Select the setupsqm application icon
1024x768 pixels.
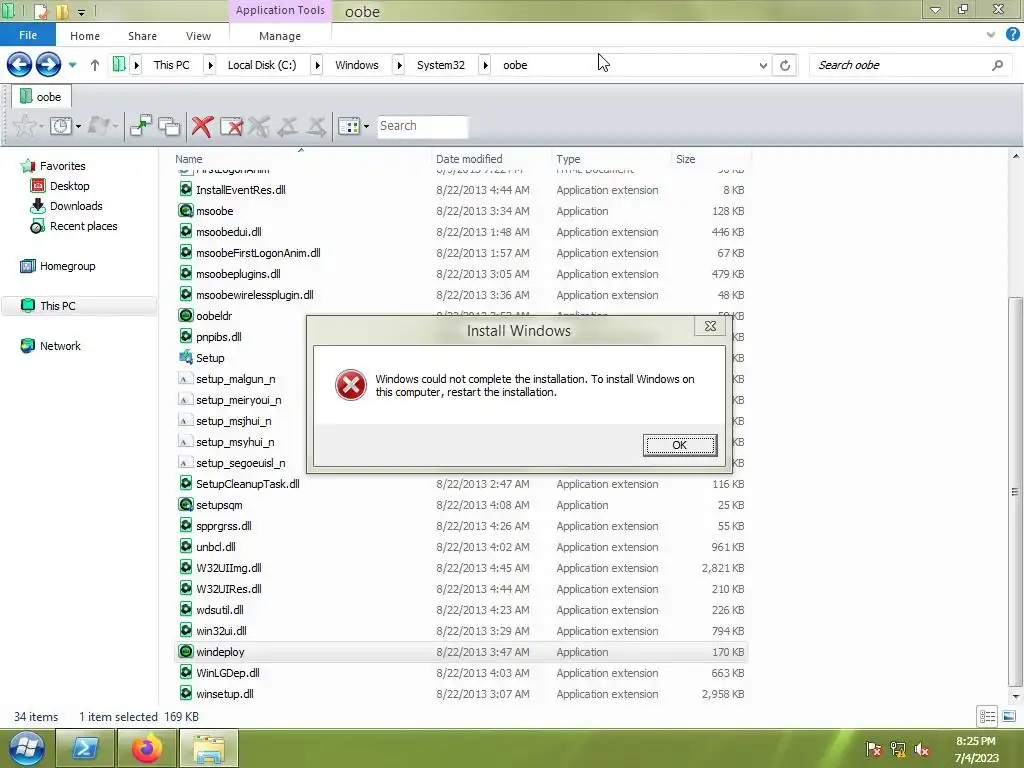185,505
